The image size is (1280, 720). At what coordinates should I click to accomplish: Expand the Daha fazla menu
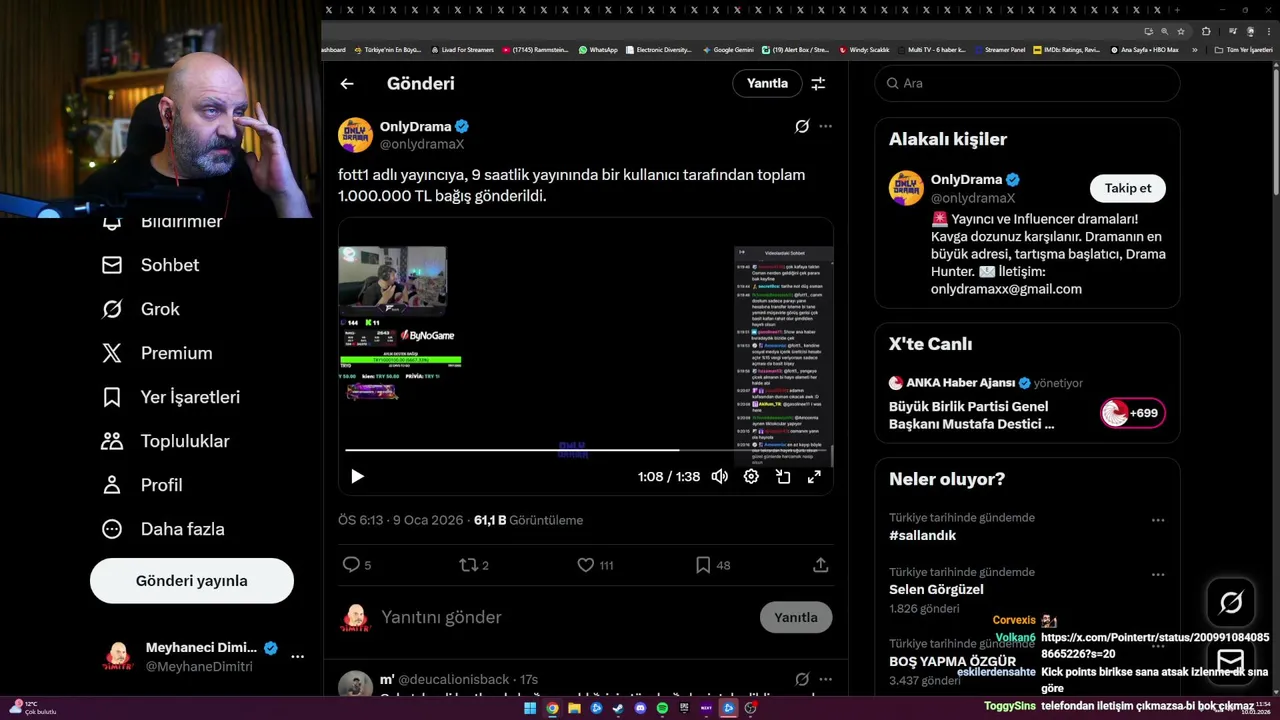point(163,529)
